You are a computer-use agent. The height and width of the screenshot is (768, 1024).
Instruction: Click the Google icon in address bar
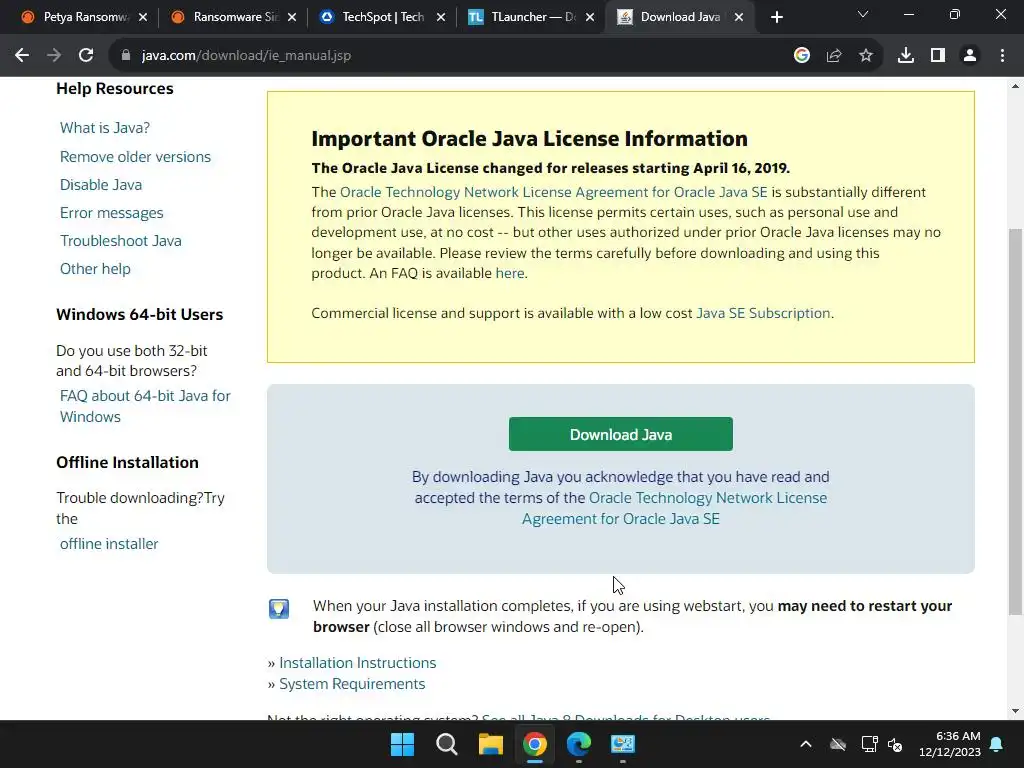click(801, 56)
